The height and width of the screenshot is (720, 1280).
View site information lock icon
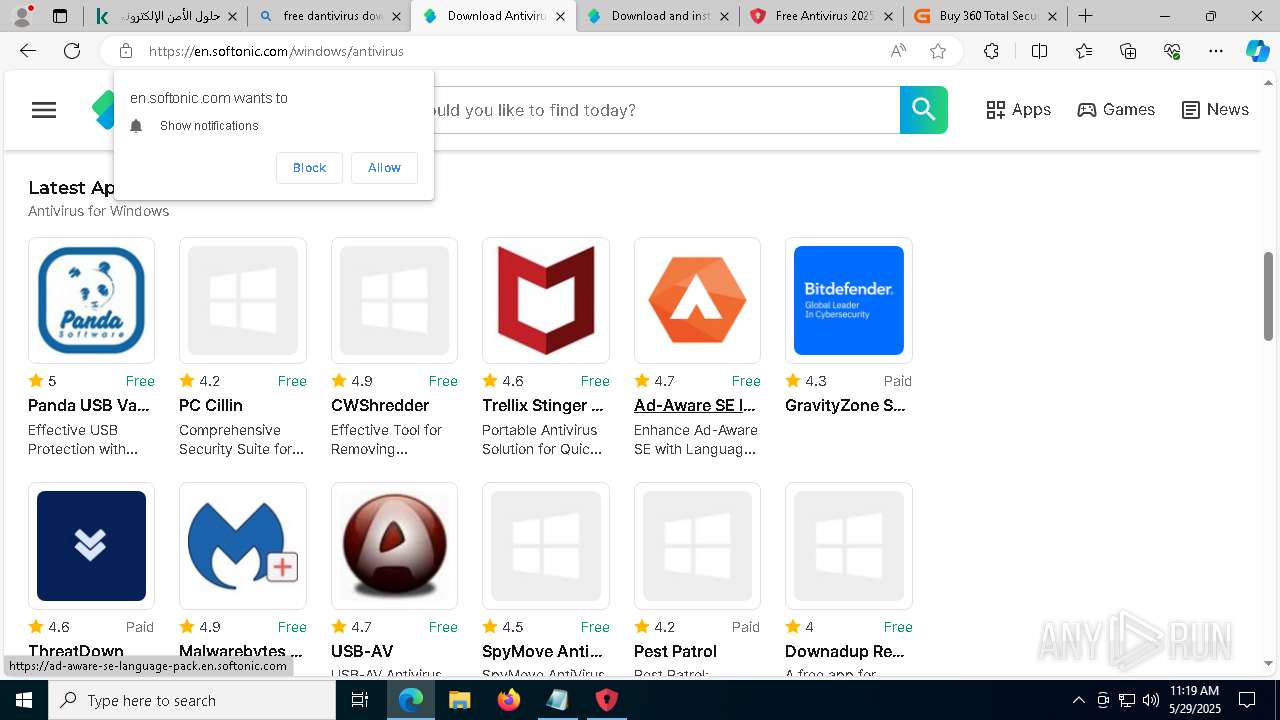coord(126,51)
